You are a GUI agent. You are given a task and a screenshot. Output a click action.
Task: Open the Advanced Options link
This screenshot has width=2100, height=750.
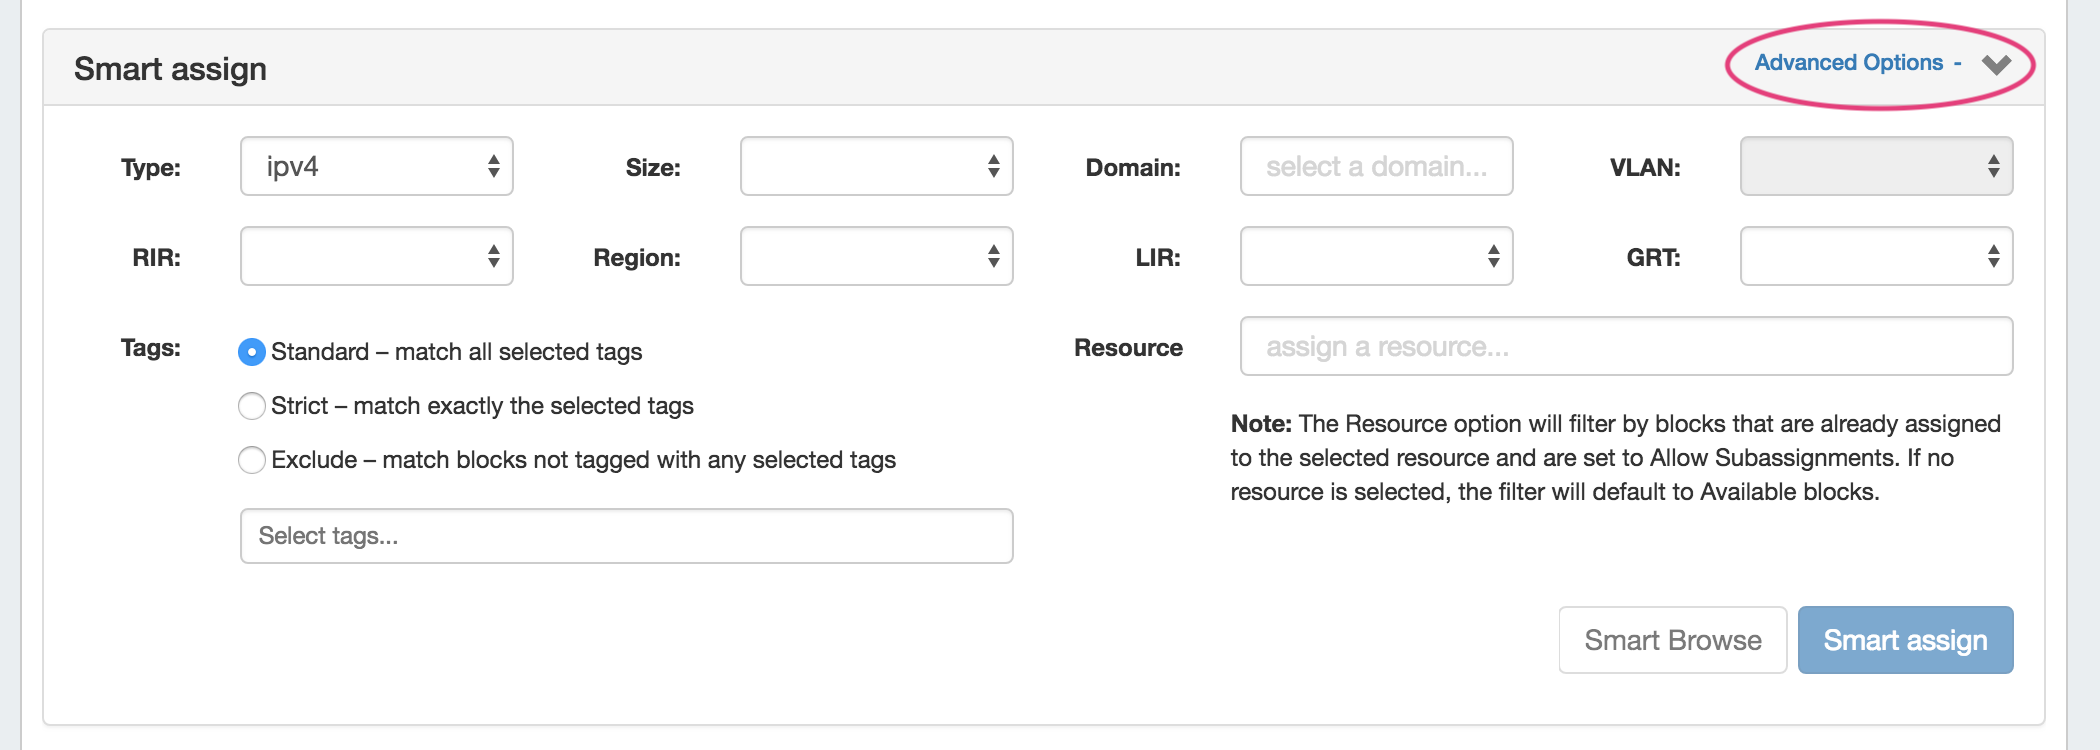[x=1849, y=63]
